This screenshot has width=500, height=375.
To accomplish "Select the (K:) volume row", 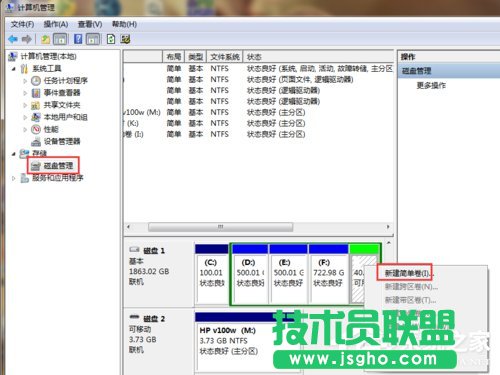I will click(258, 123).
